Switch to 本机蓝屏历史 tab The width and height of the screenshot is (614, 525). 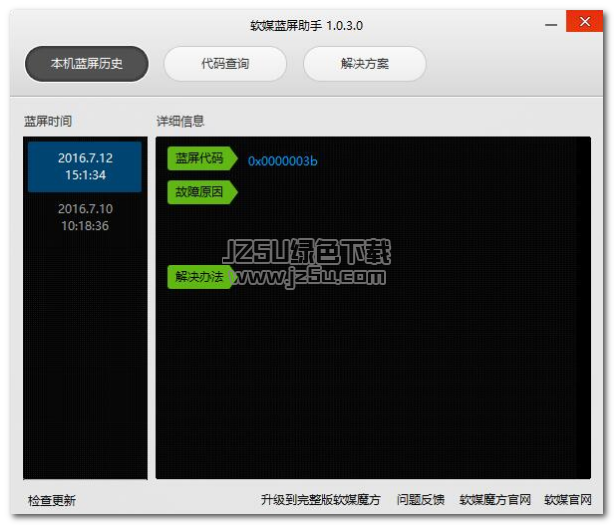(87, 64)
